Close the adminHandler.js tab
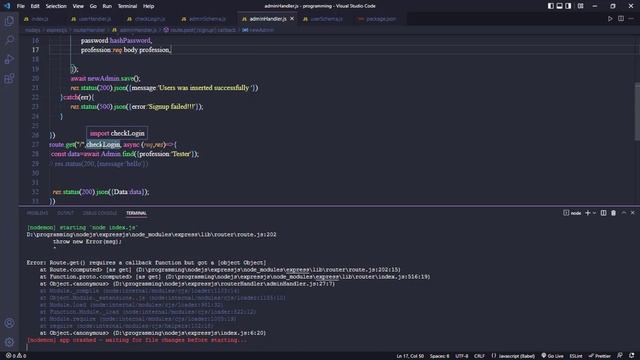640x360 pixels. pos(292,19)
